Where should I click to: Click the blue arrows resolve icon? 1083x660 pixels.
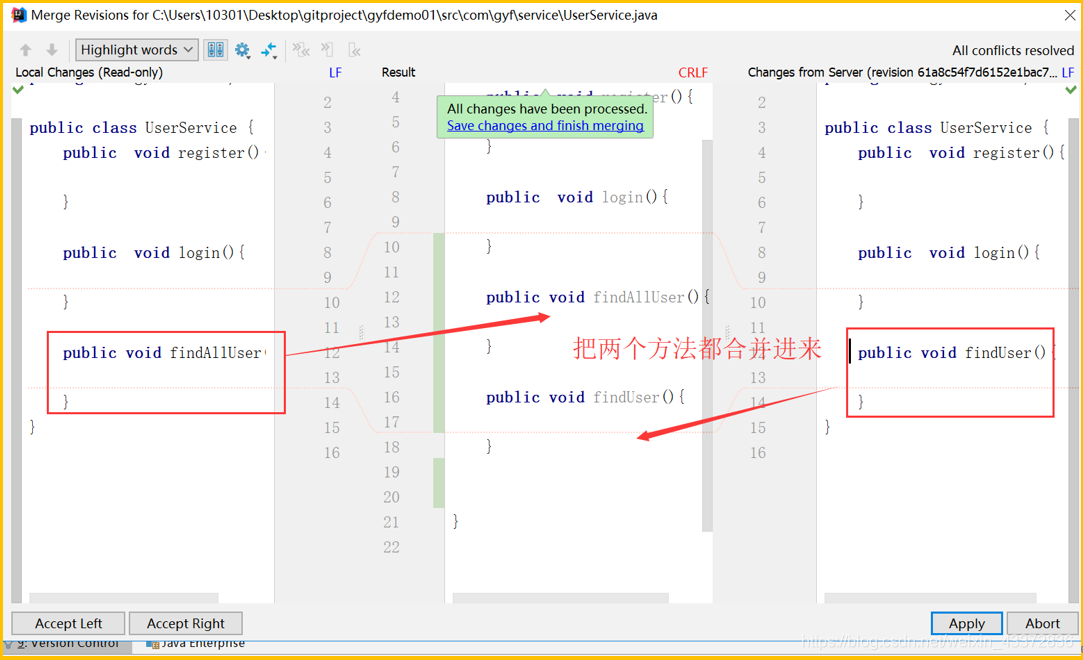tap(269, 50)
